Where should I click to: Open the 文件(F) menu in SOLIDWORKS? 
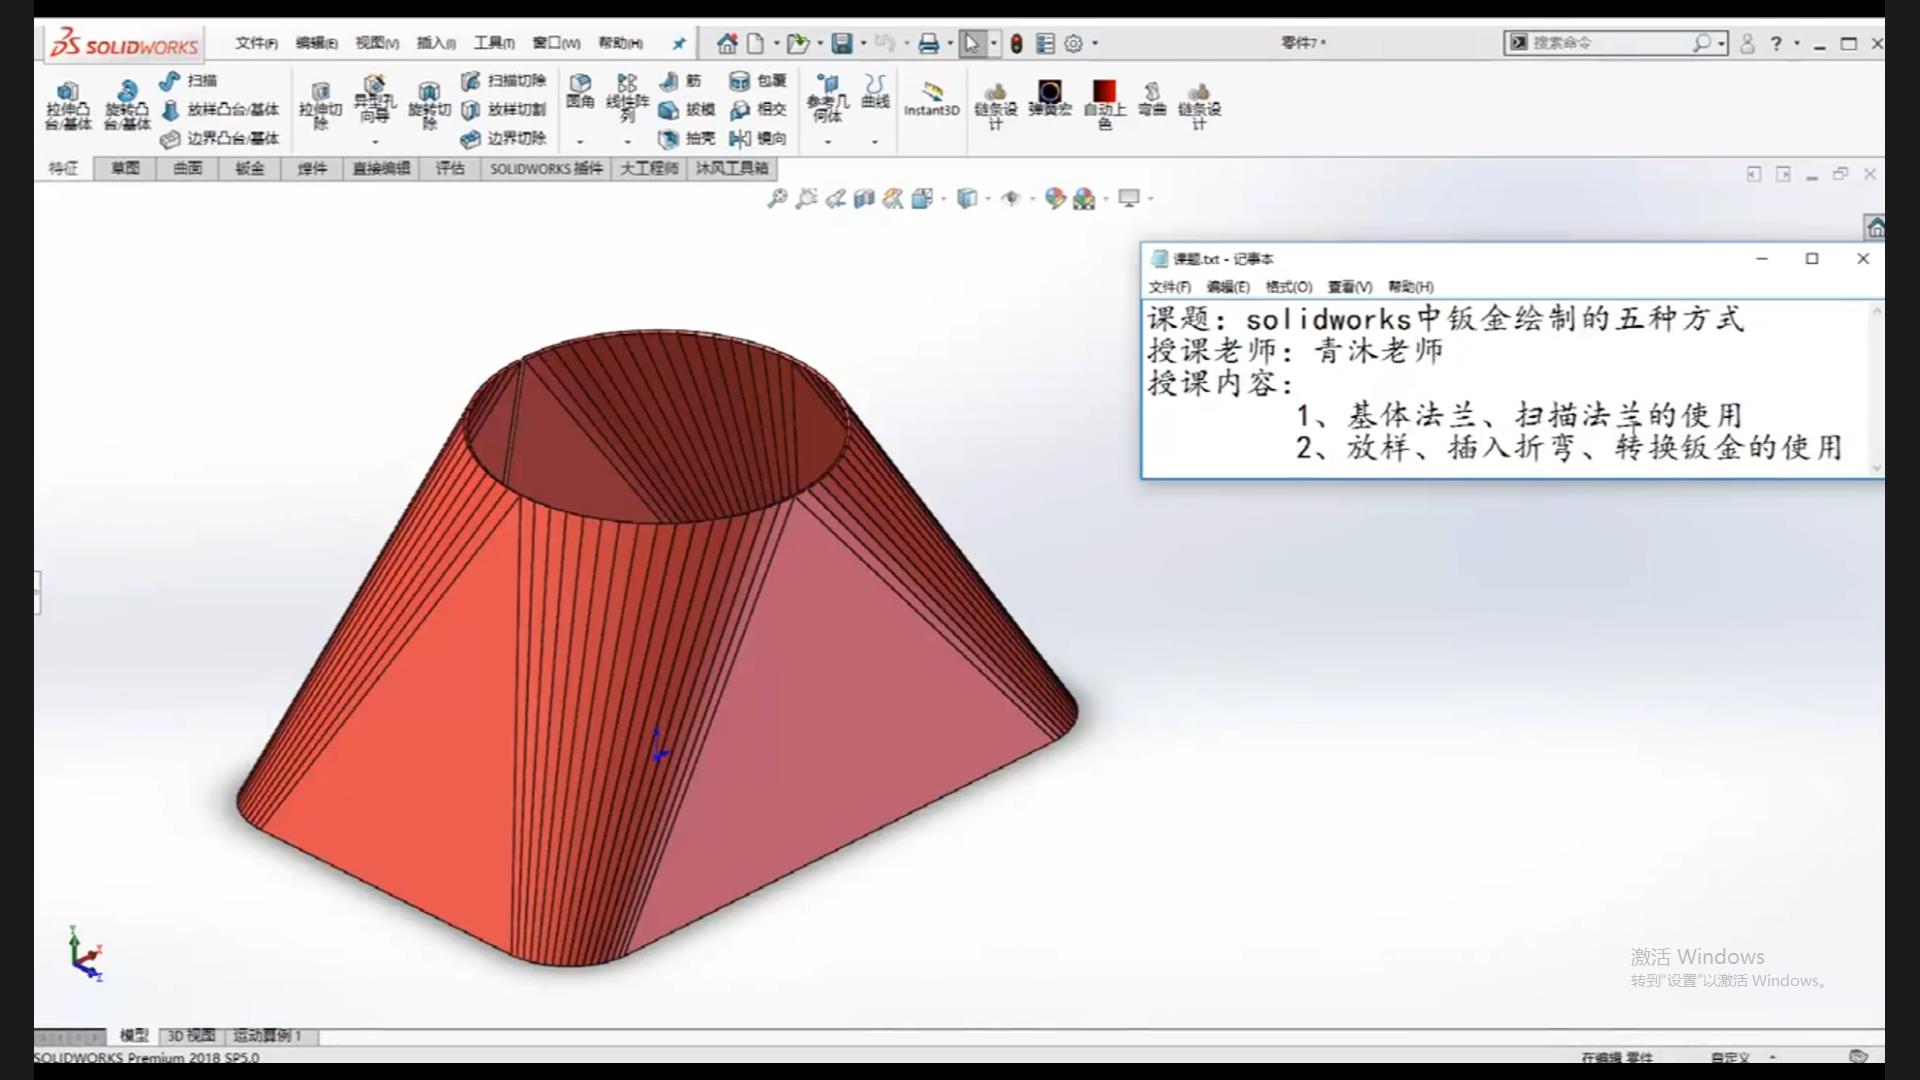pos(256,43)
